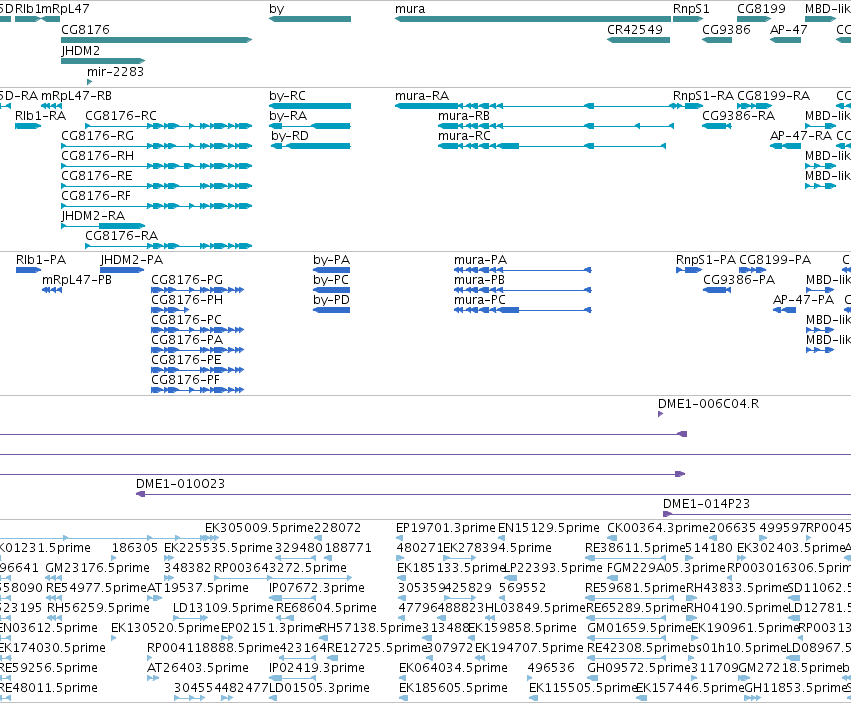This screenshot has height=703, width=851.
Task: Click the by-PD protein label
Action: [331, 300]
